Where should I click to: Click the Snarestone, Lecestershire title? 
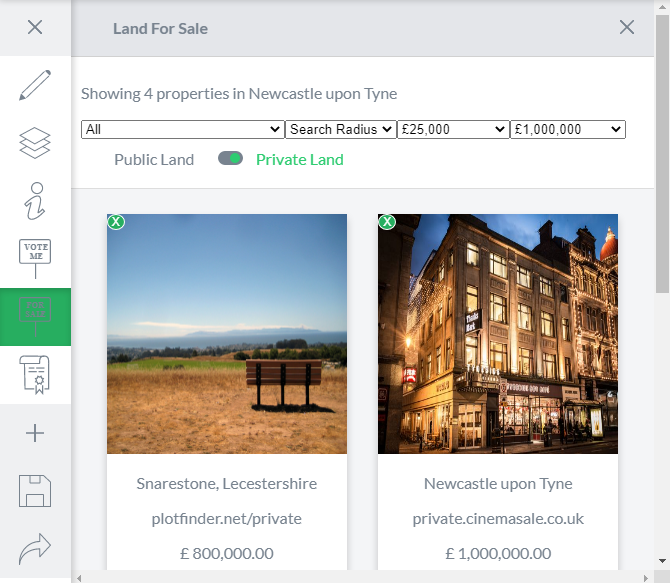pos(226,484)
